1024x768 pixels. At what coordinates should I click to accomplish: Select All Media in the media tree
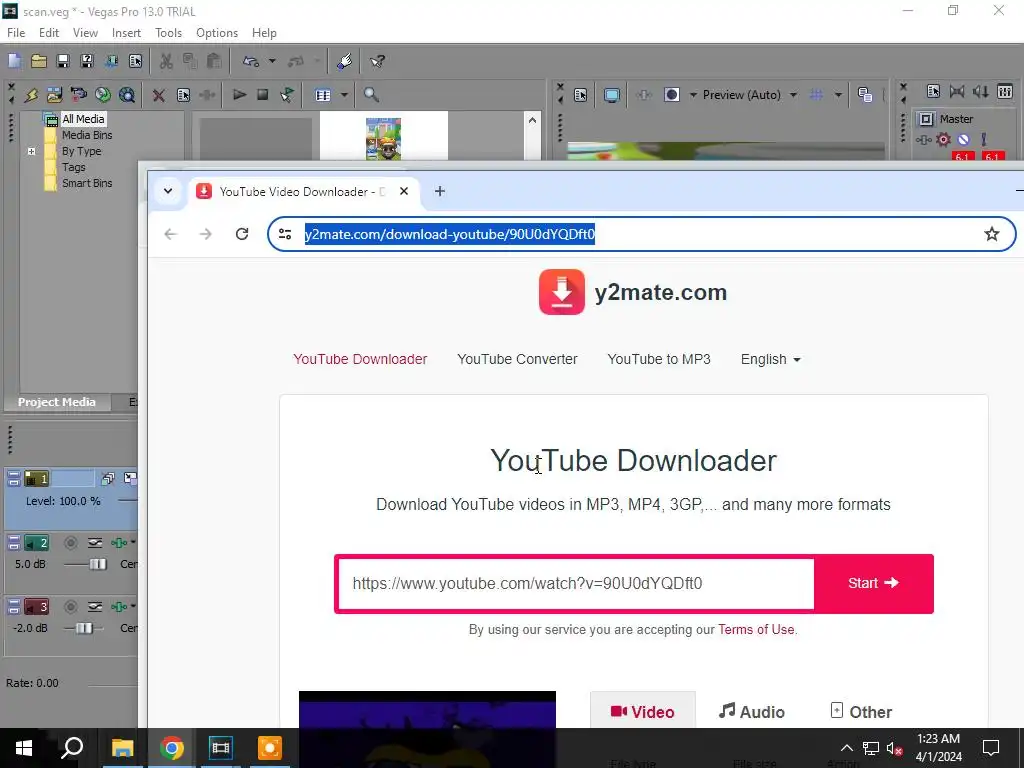click(x=82, y=119)
